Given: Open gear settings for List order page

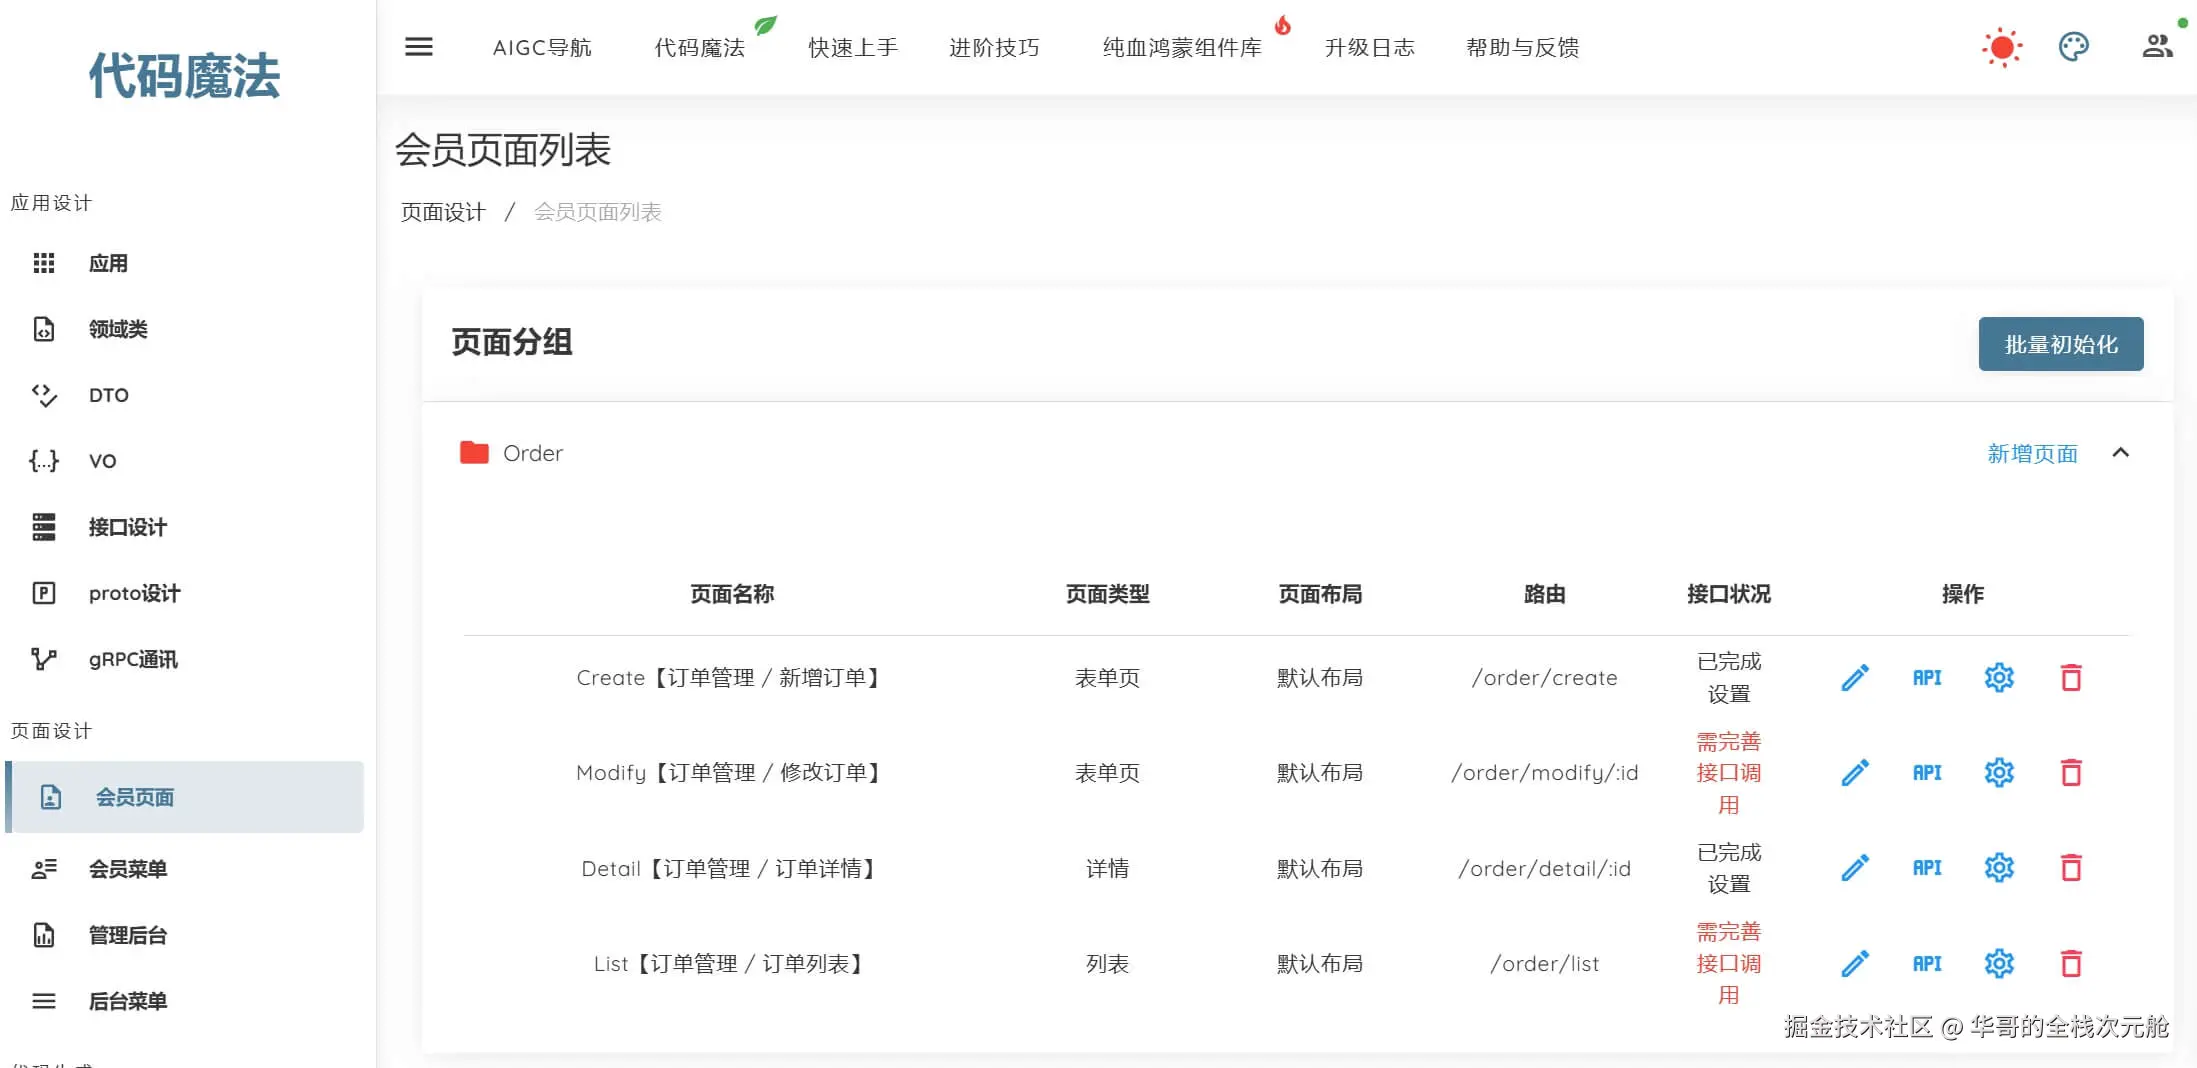Looking at the screenshot, I should click(x=1999, y=964).
